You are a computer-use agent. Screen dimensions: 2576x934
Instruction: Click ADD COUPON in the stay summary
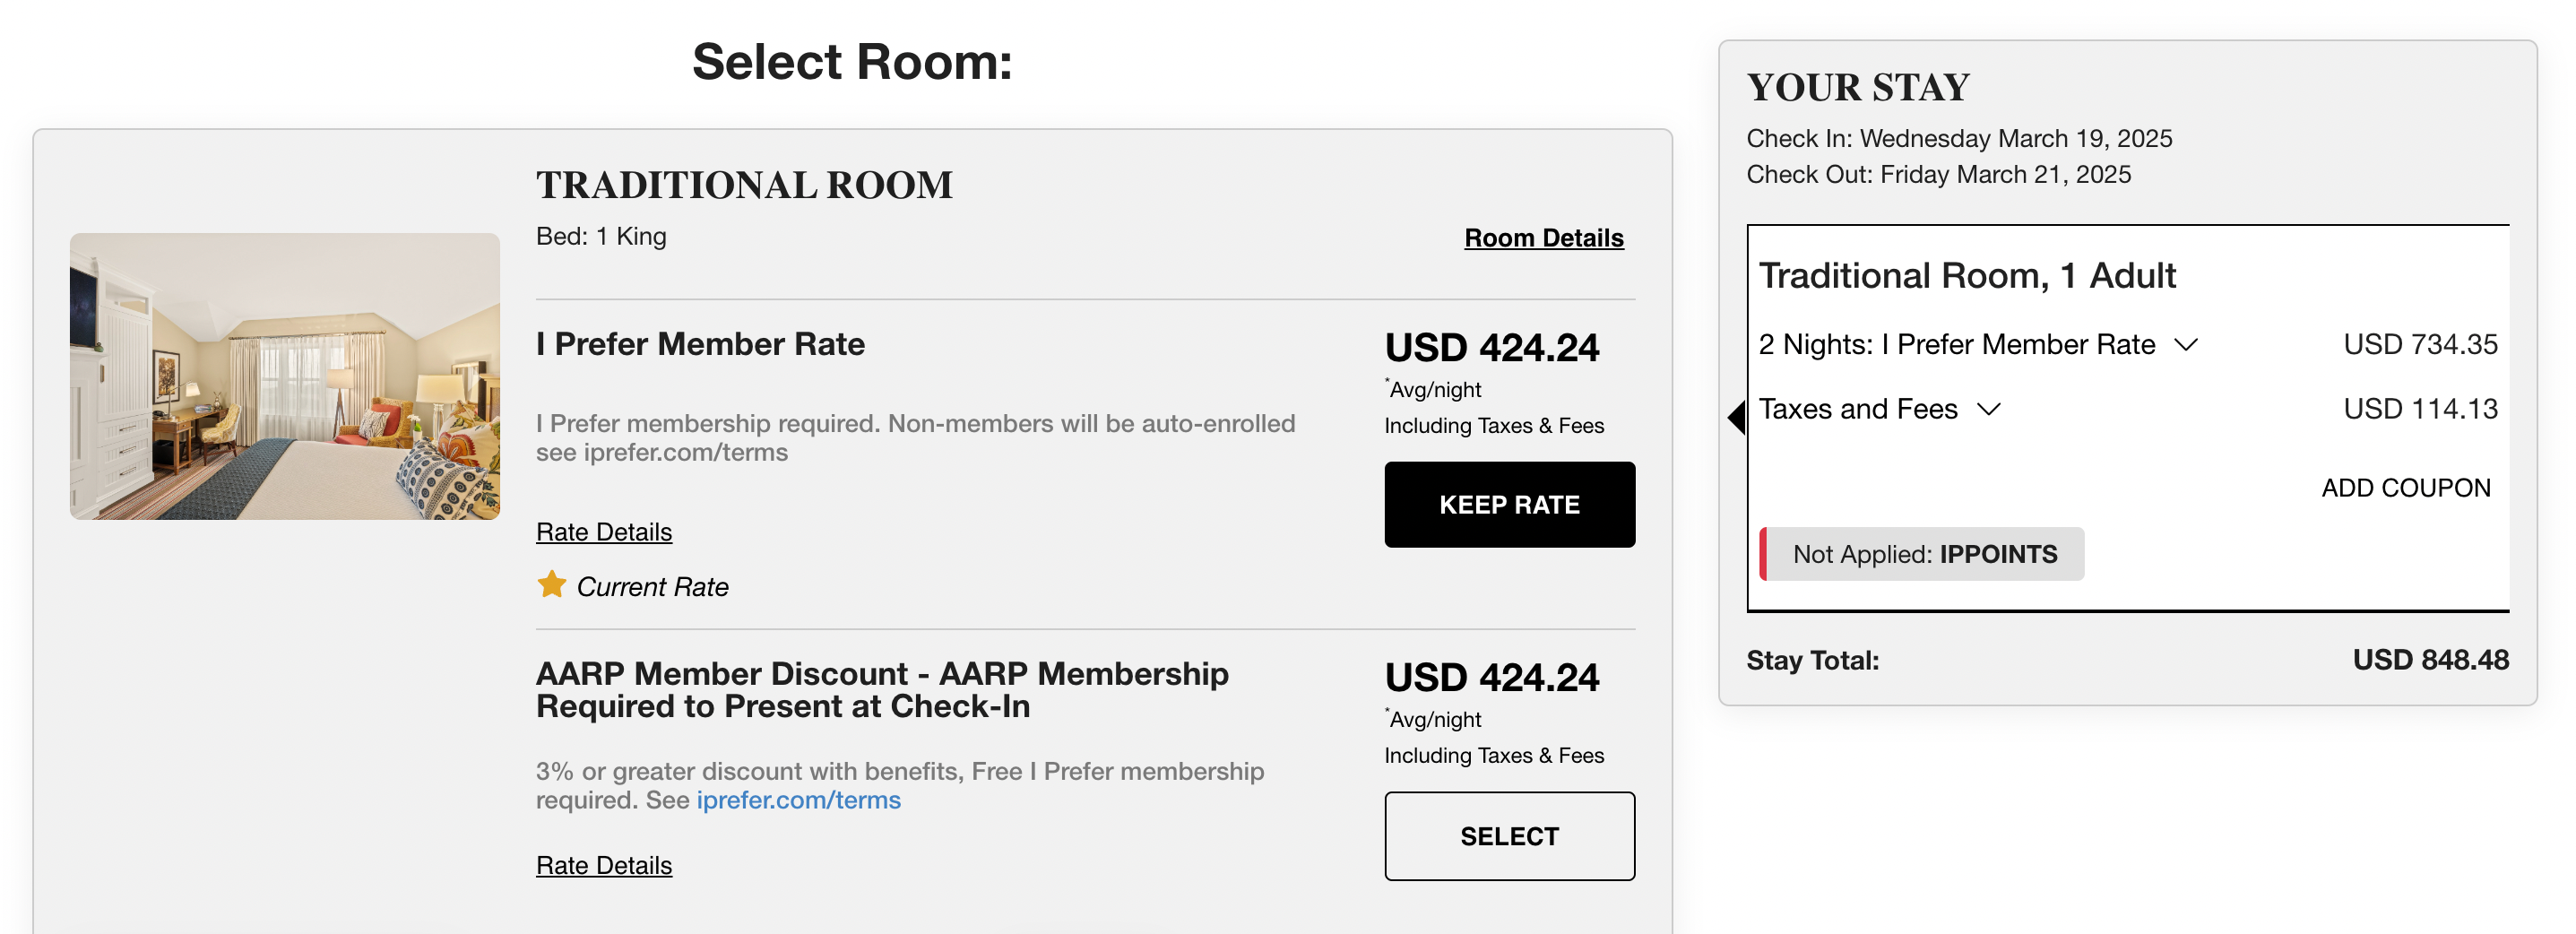[x=2405, y=488]
